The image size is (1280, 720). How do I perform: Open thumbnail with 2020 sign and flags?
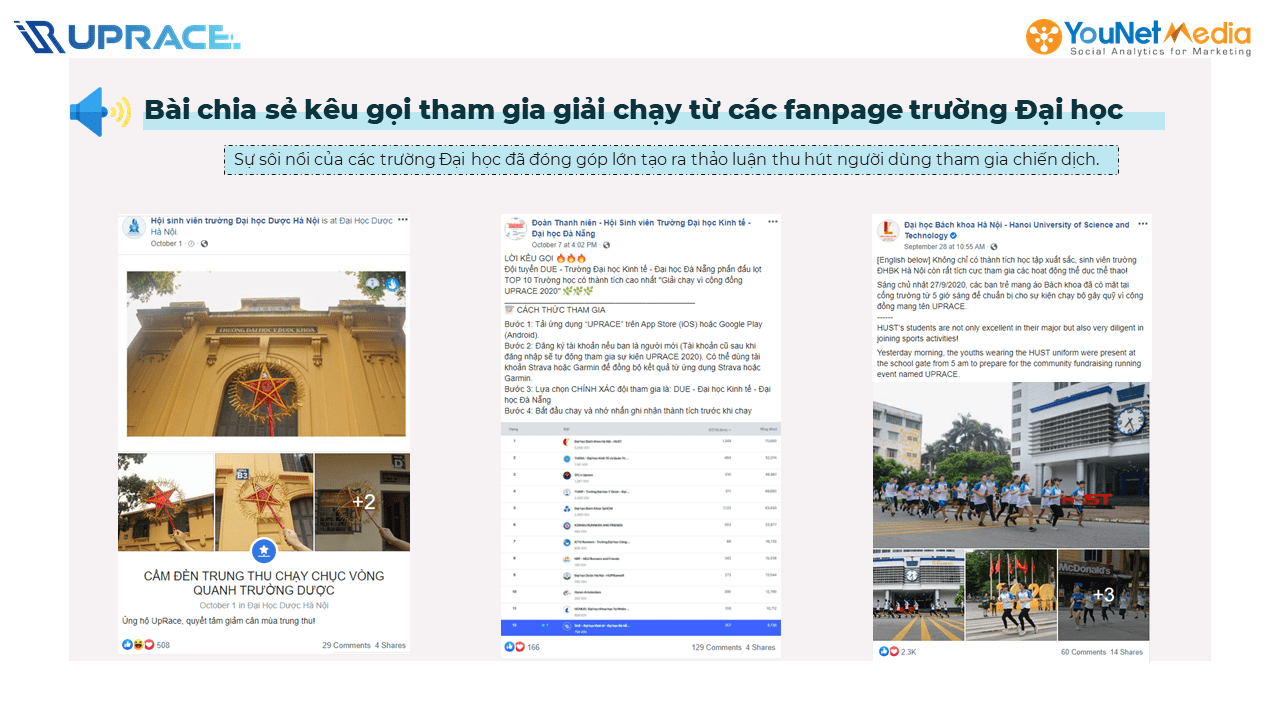(1011, 595)
